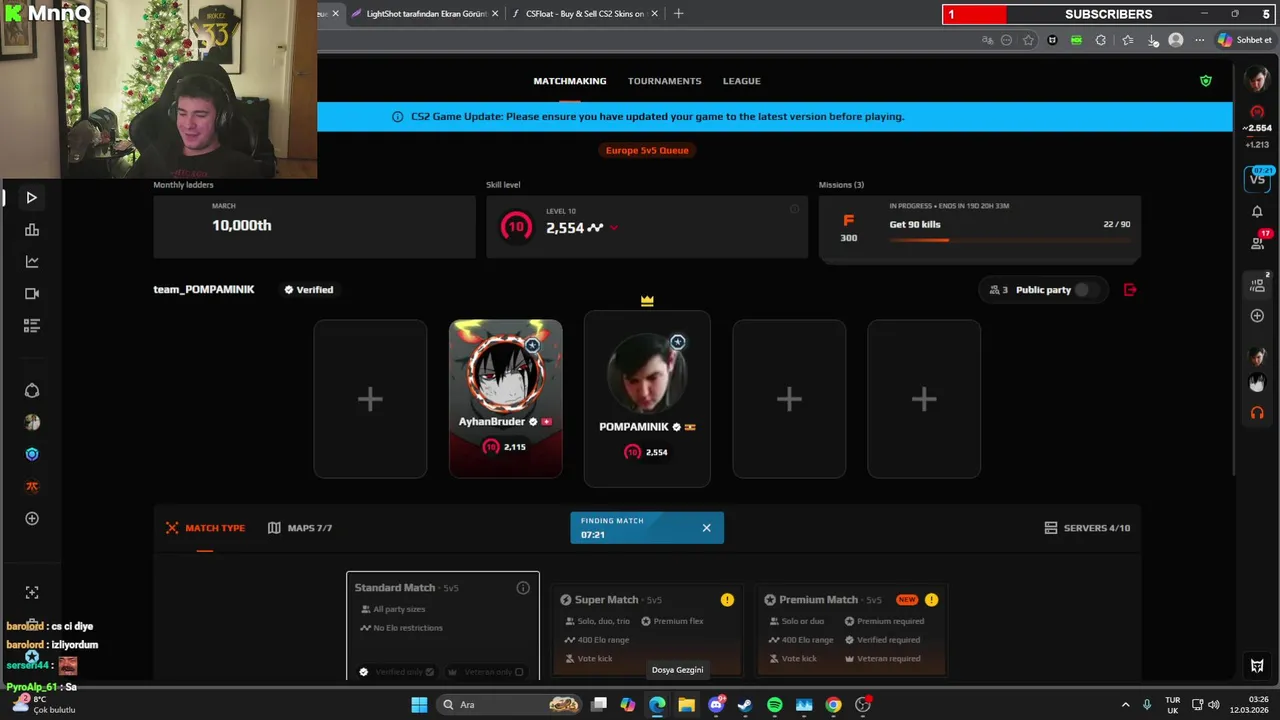Open a new browser tab
Screen dimensions: 1280x720
[679, 14]
